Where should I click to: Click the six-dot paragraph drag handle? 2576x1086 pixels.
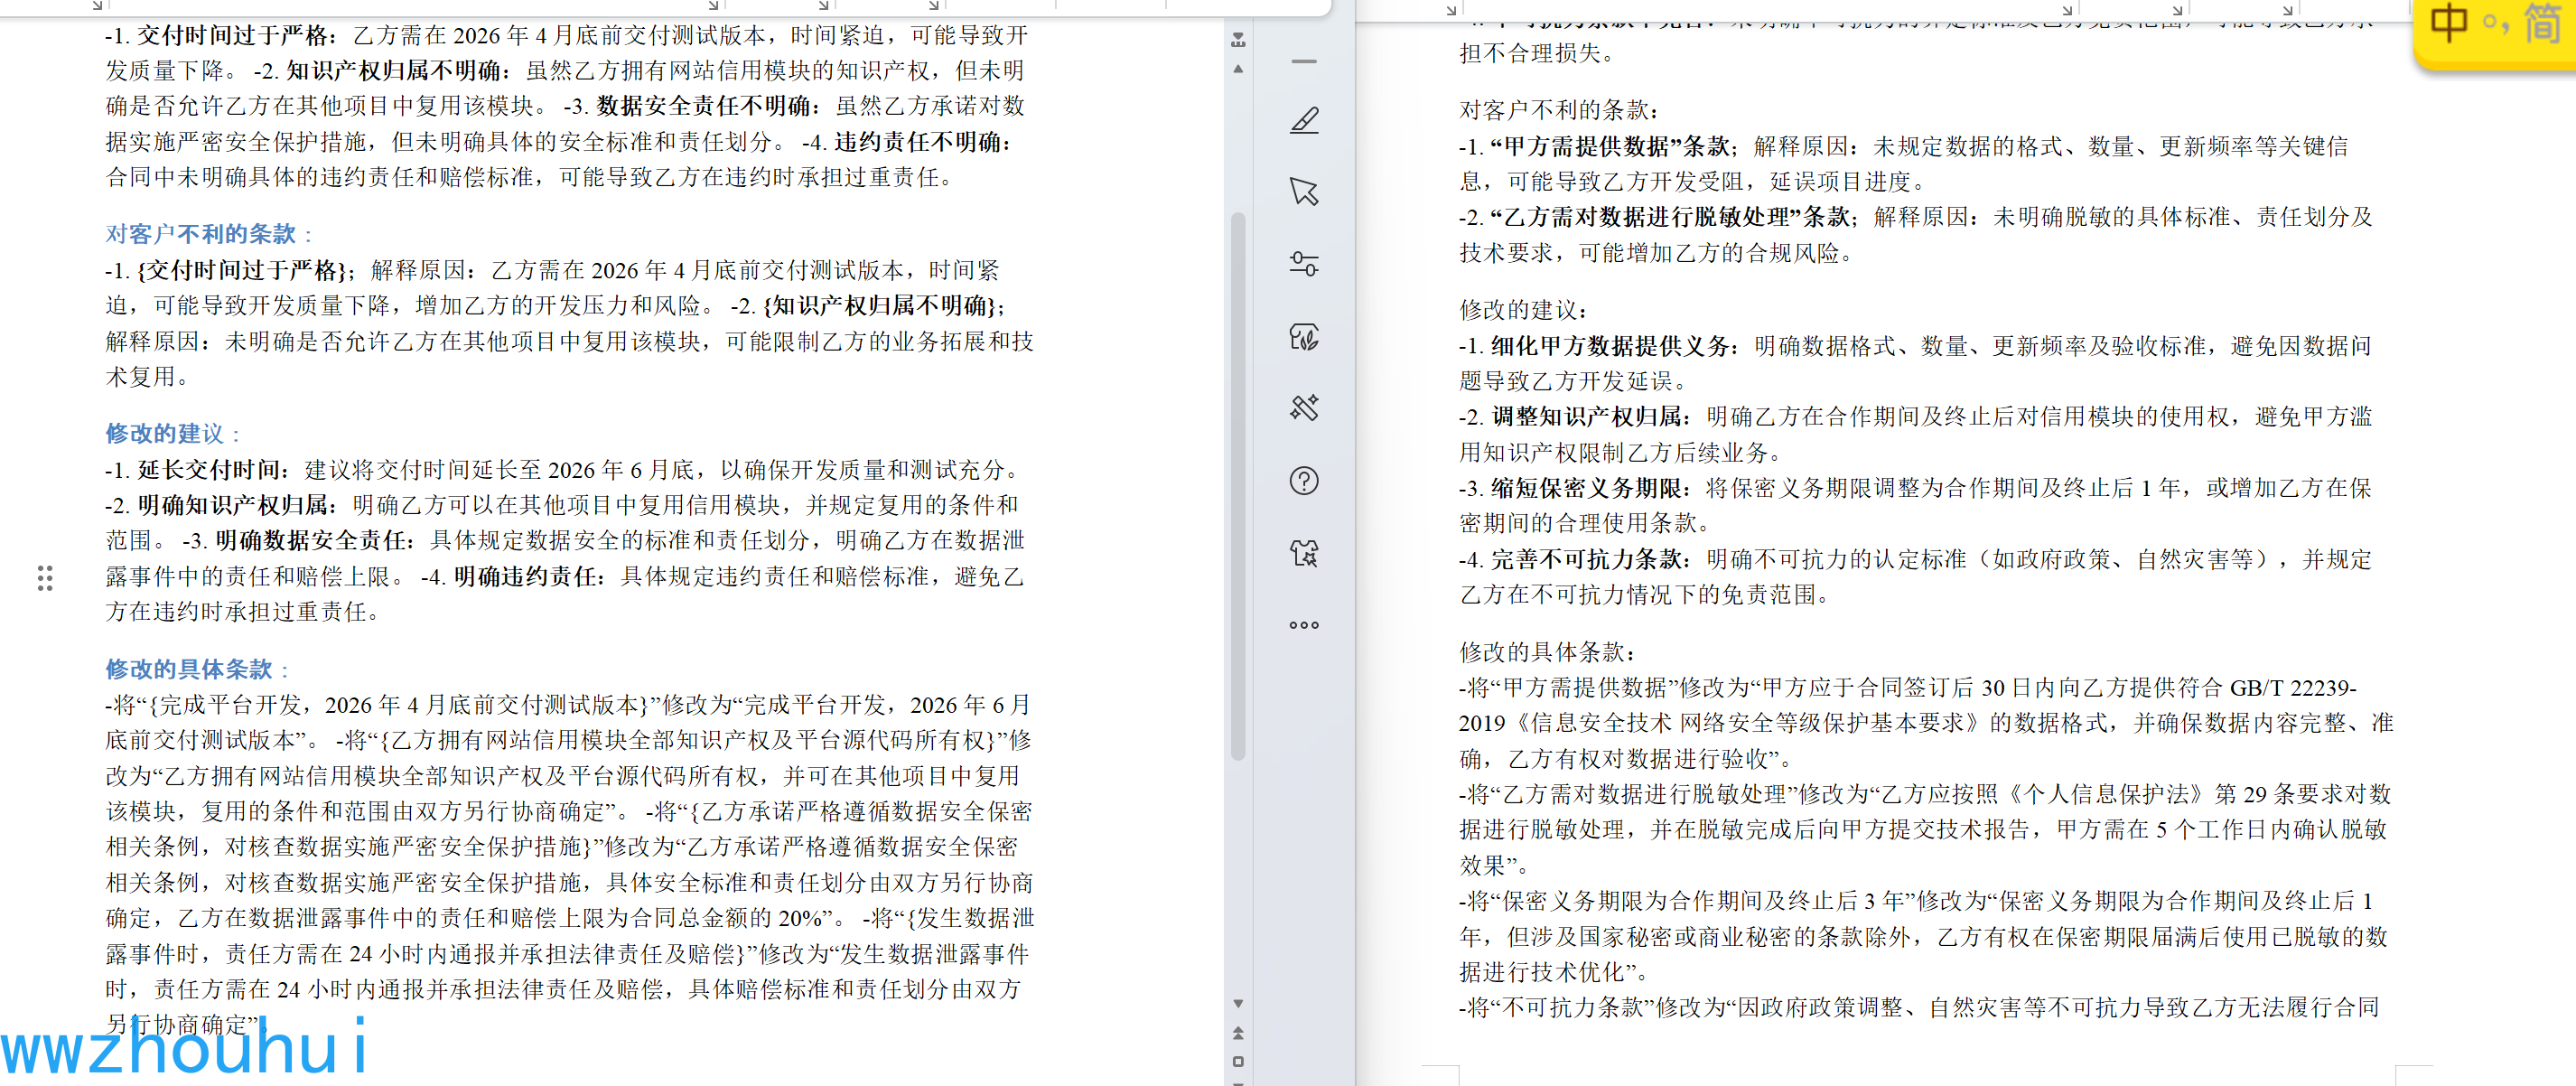(45, 578)
